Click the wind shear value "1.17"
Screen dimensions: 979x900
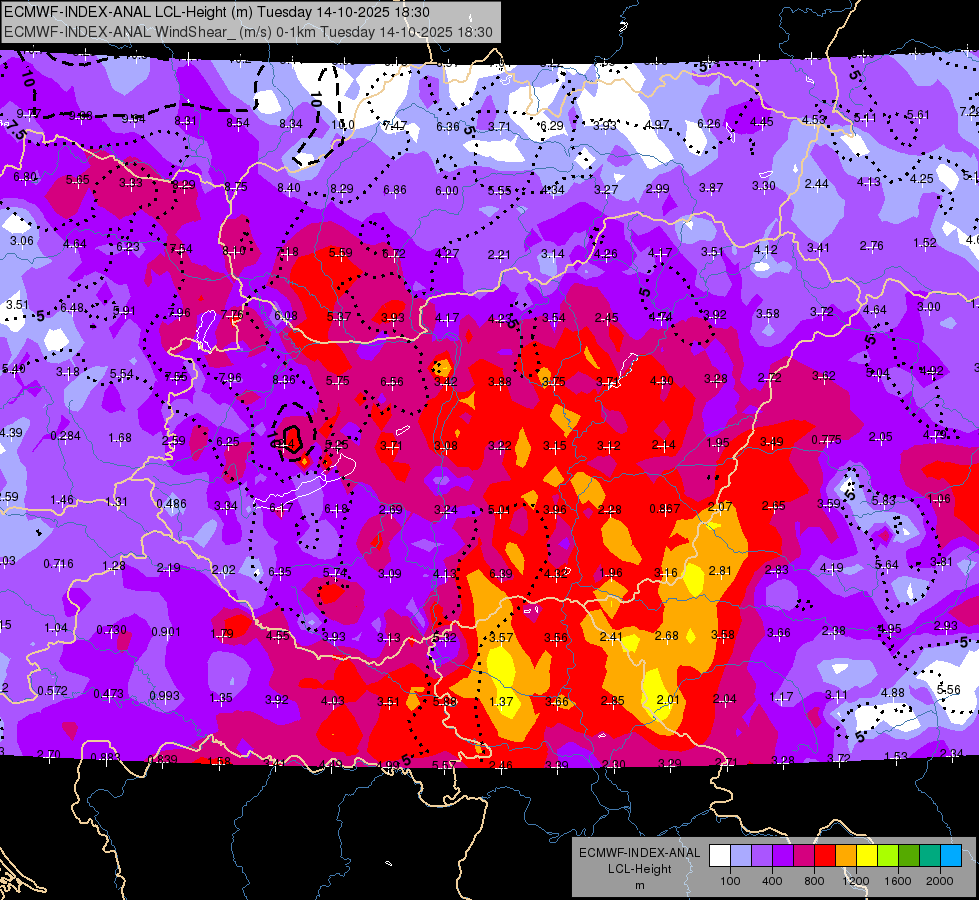click(781, 696)
